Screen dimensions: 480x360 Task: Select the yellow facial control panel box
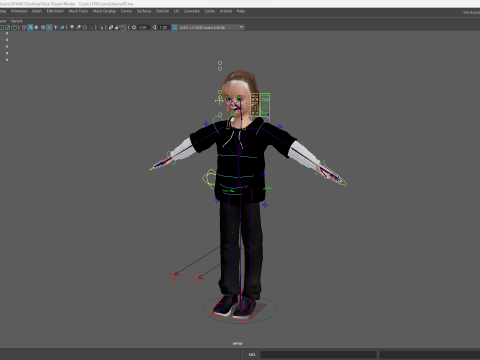click(255, 105)
